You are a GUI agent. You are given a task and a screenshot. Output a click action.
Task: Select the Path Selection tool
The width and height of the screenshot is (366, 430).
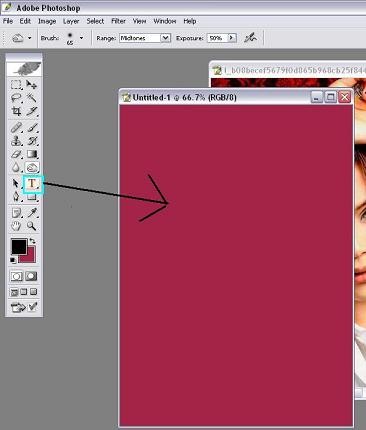pyautogui.click(x=16, y=184)
